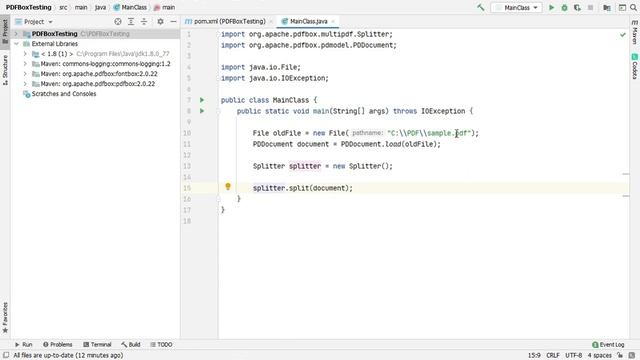Open the Problems tool window tab

point(58,344)
